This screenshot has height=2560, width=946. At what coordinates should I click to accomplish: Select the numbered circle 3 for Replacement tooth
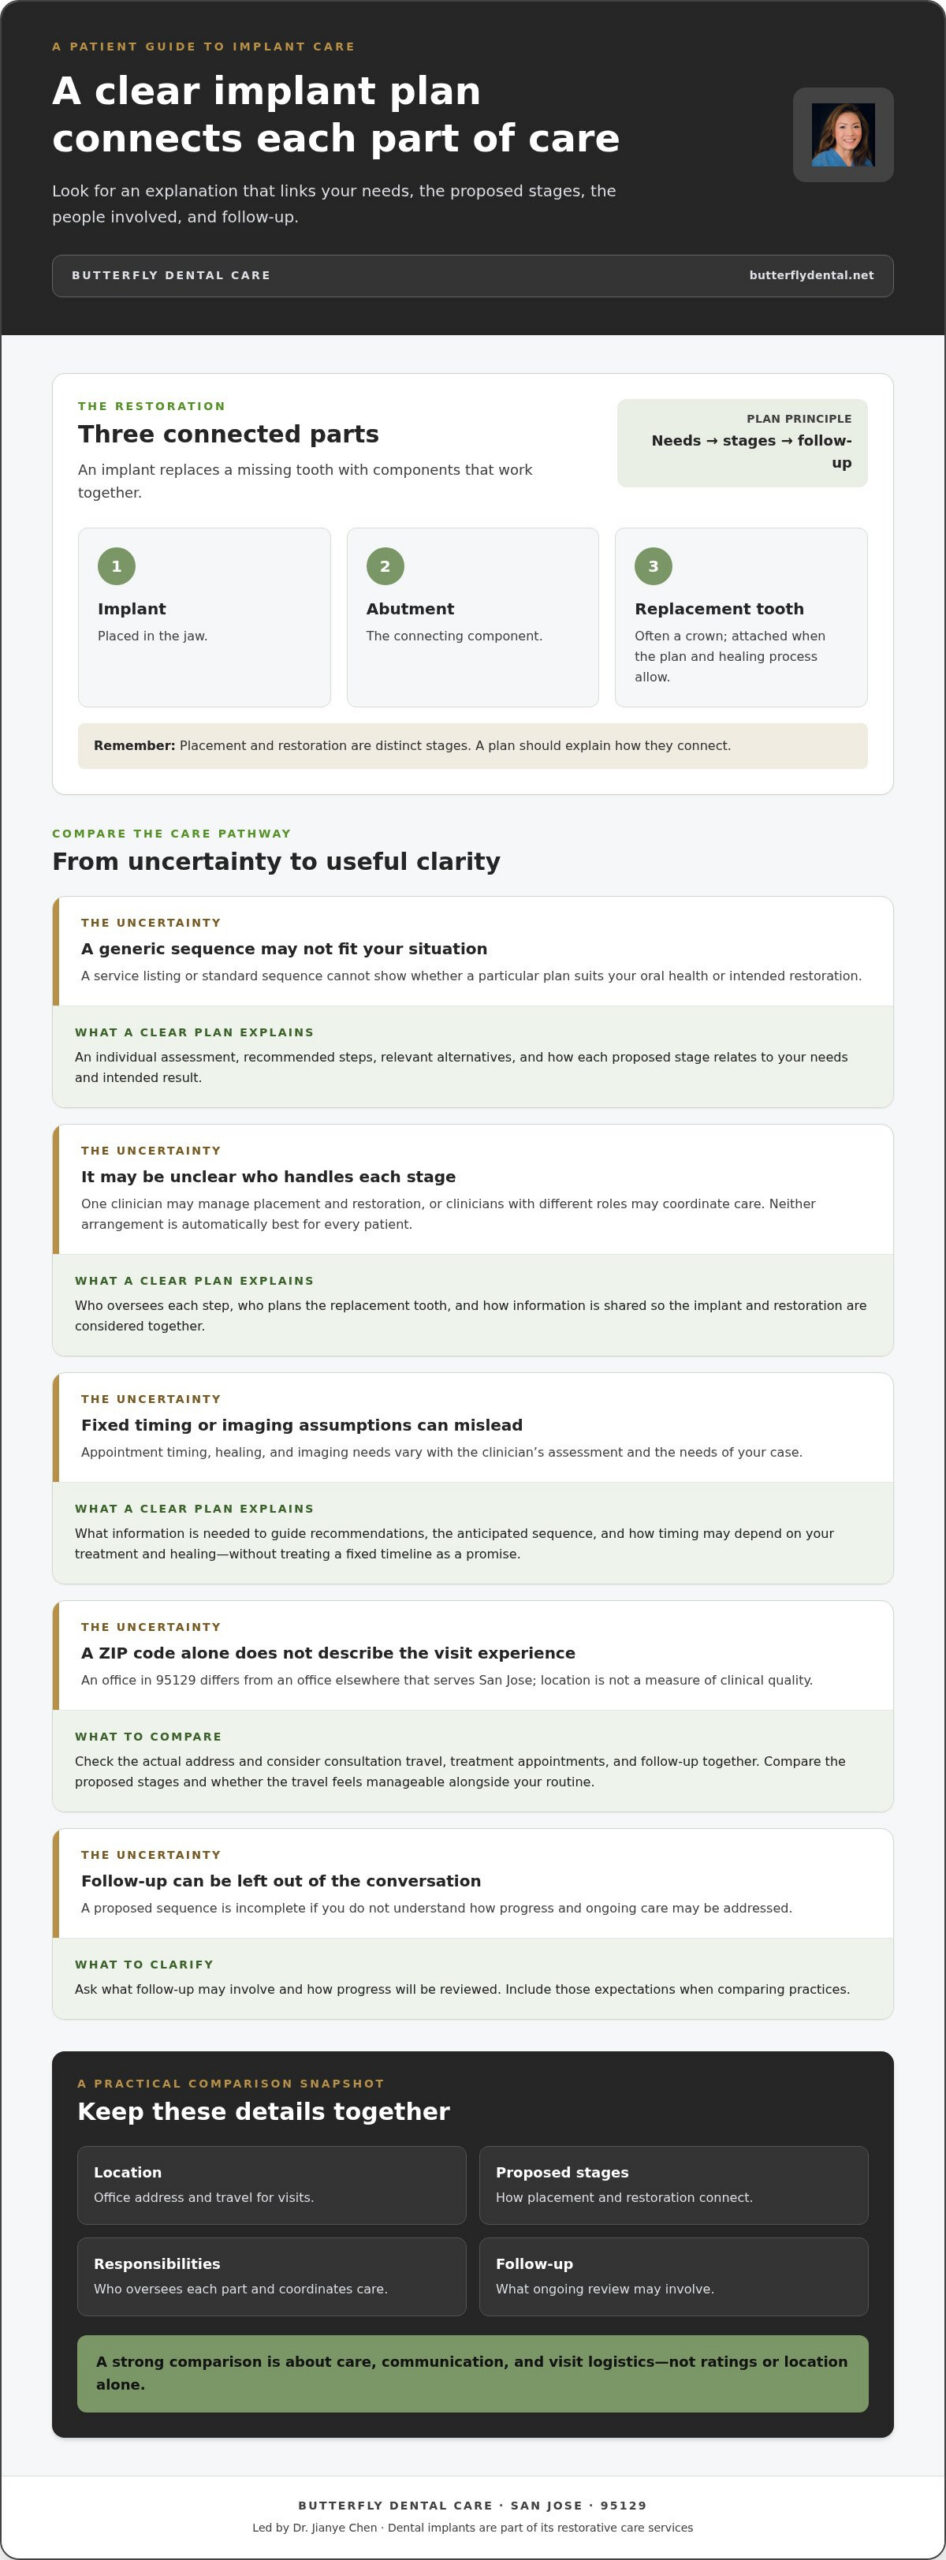pos(653,566)
